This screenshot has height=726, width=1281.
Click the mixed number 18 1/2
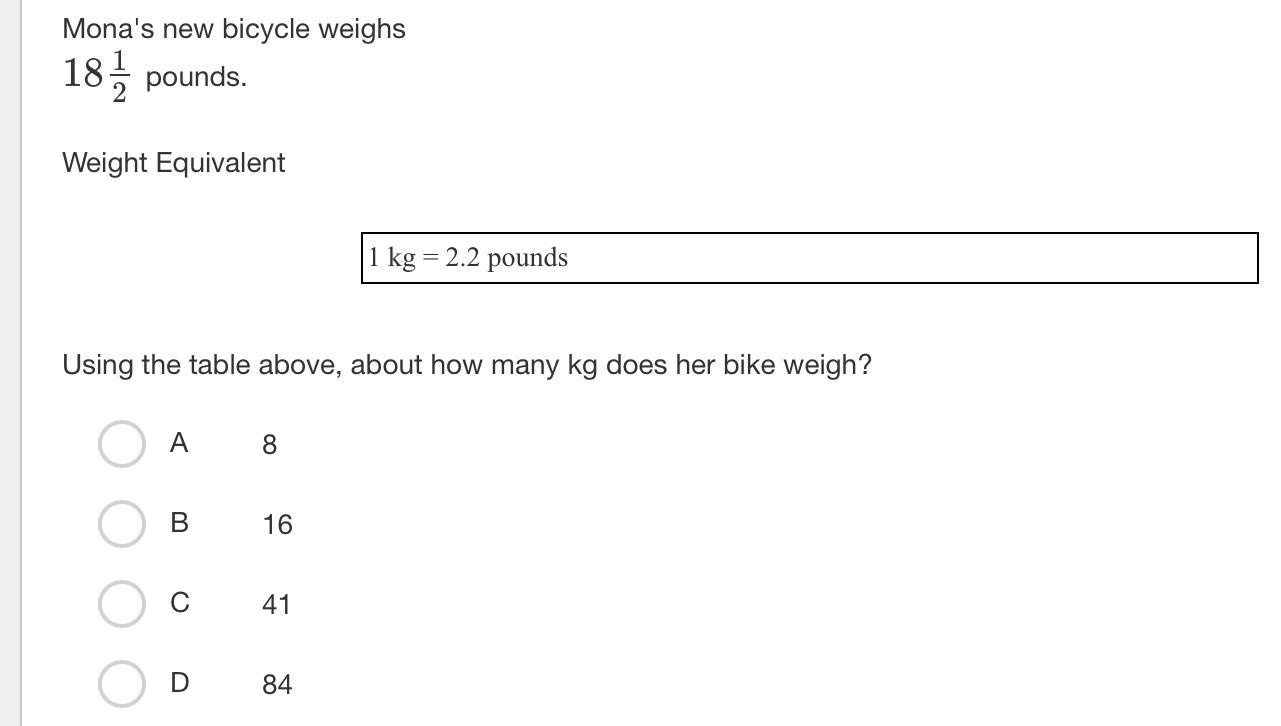(x=96, y=76)
